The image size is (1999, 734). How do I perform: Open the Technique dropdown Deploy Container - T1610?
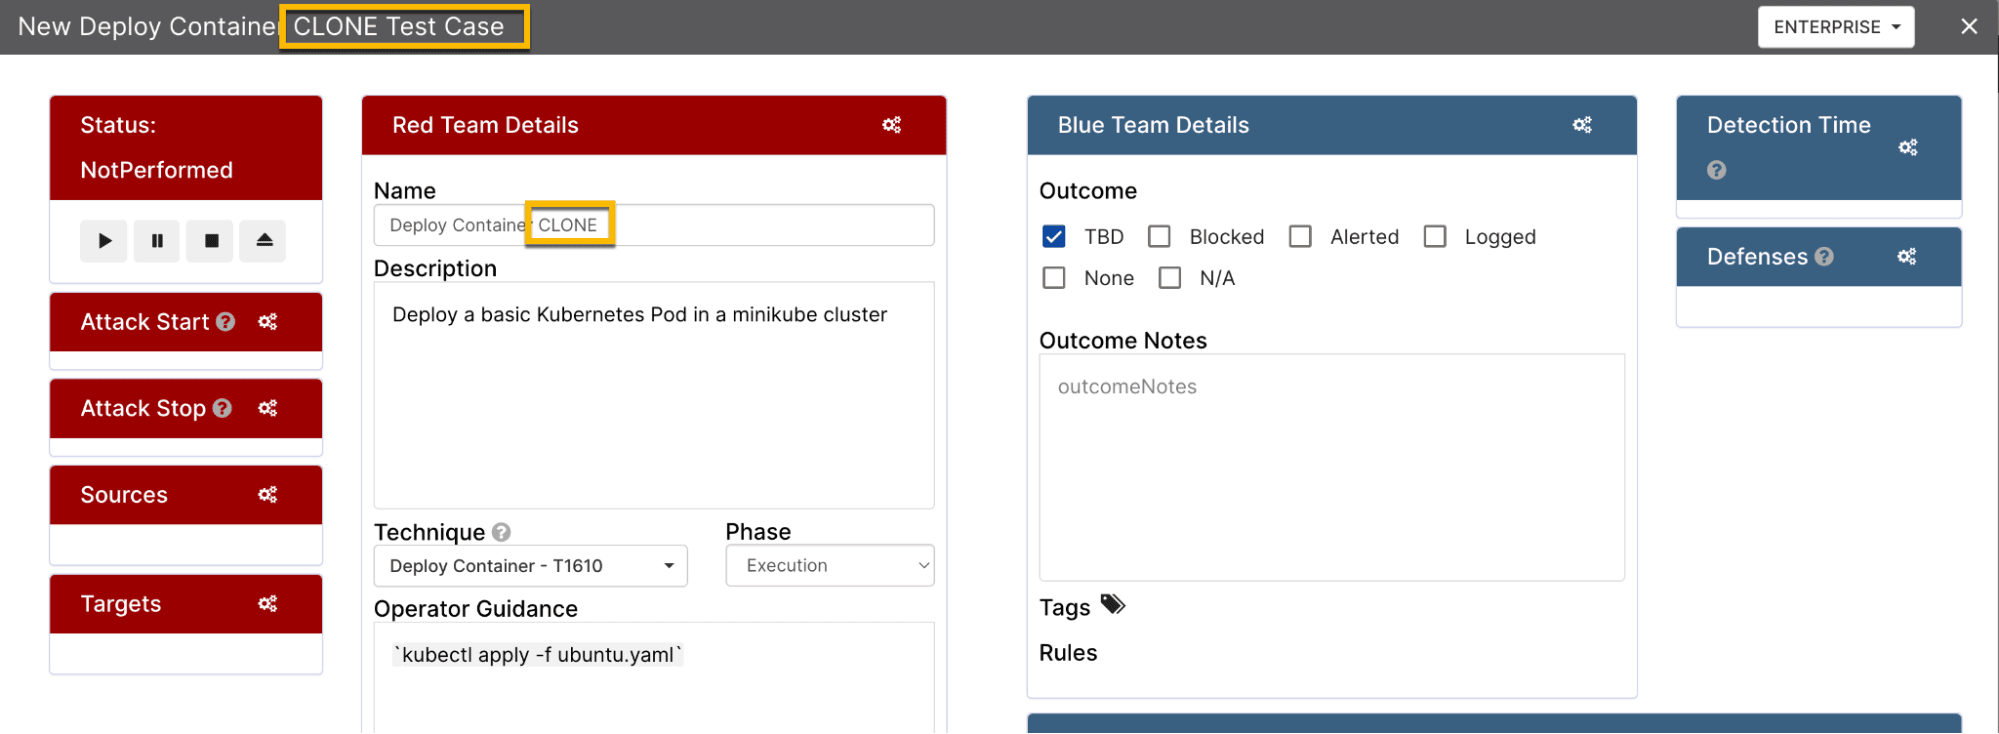pos(530,566)
